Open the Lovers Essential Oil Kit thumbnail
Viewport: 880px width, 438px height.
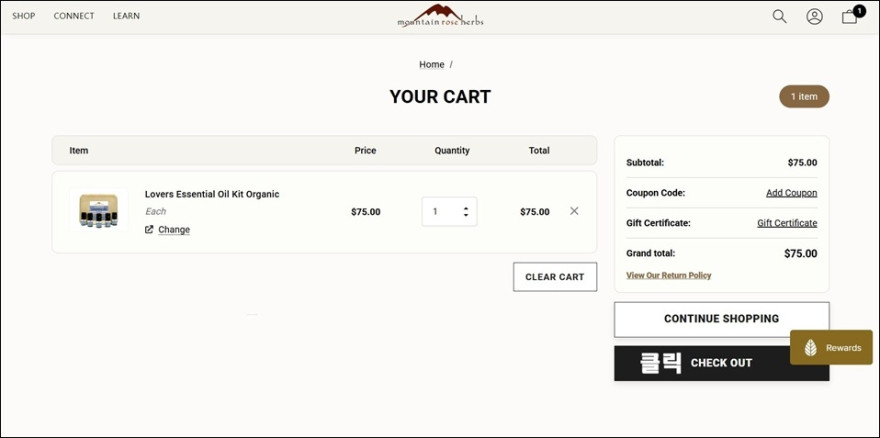[x=99, y=210]
